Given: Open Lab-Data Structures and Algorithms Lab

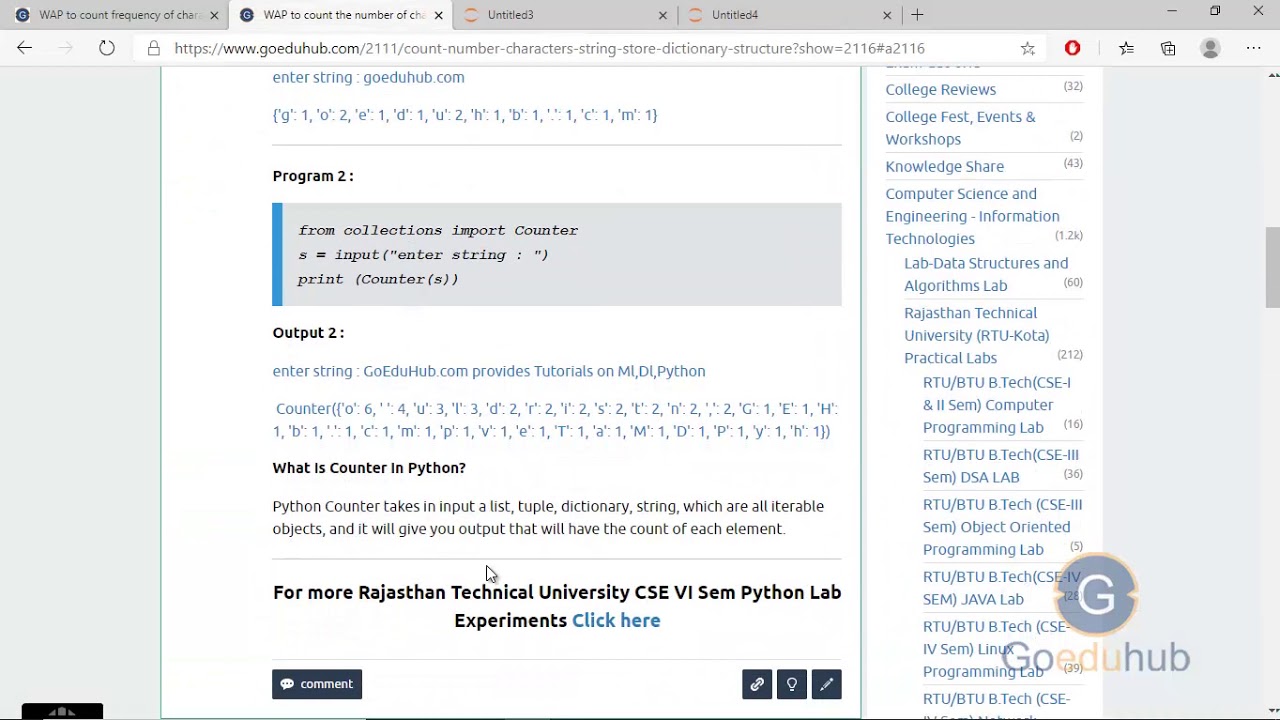Looking at the screenshot, I should click(x=986, y=274).
